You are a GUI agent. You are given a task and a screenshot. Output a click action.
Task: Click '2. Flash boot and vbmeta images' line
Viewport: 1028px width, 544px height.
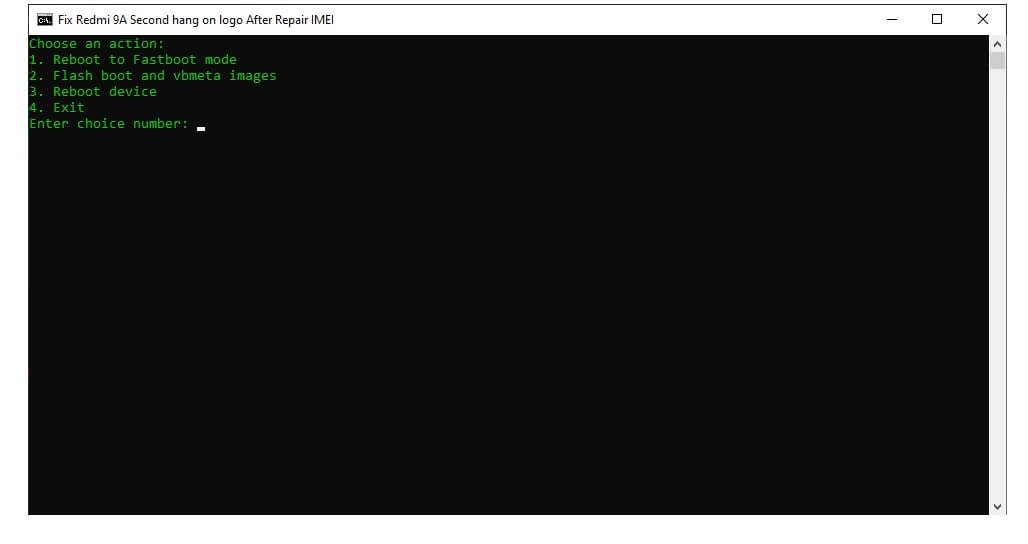click(x=153, y=76)
